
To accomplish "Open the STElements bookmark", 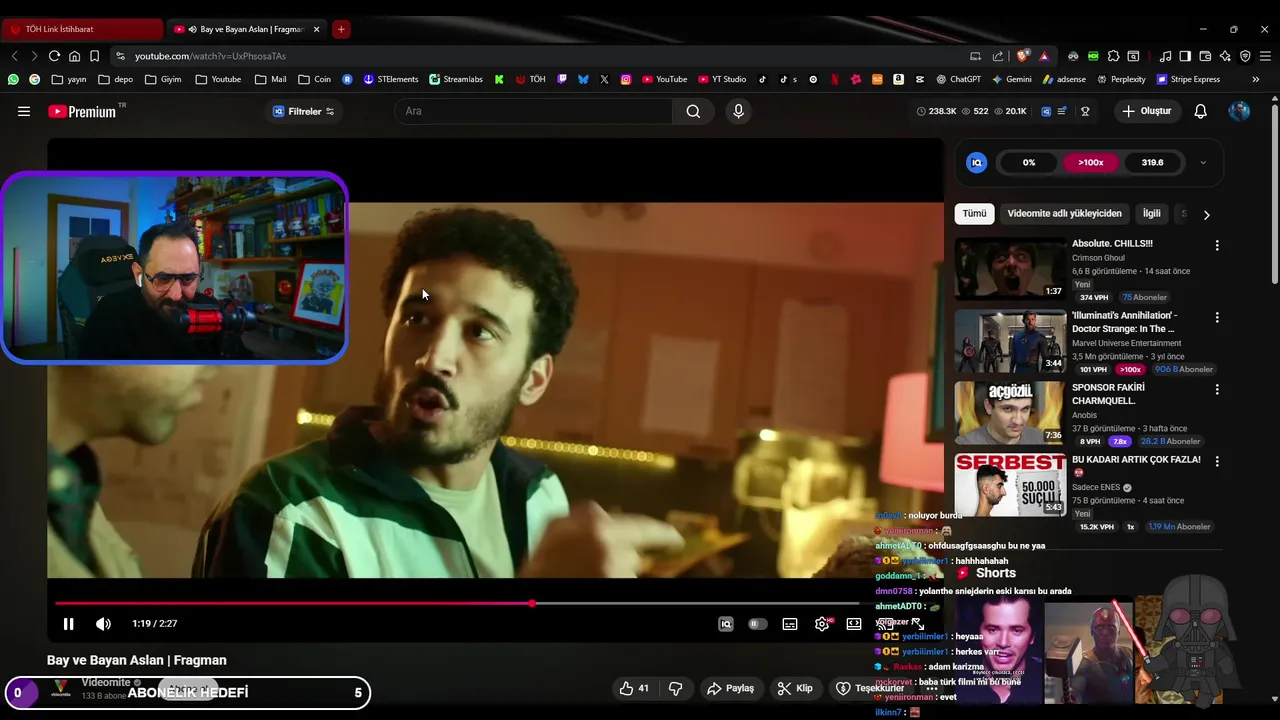I will point(390,79).
